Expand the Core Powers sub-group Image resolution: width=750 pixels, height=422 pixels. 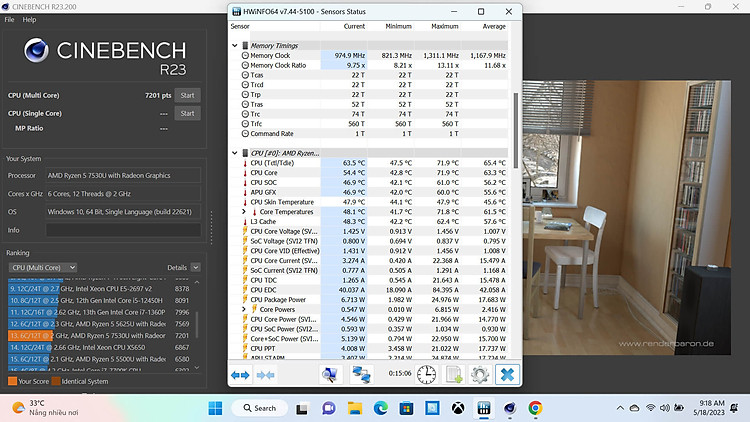coord(244,309)
